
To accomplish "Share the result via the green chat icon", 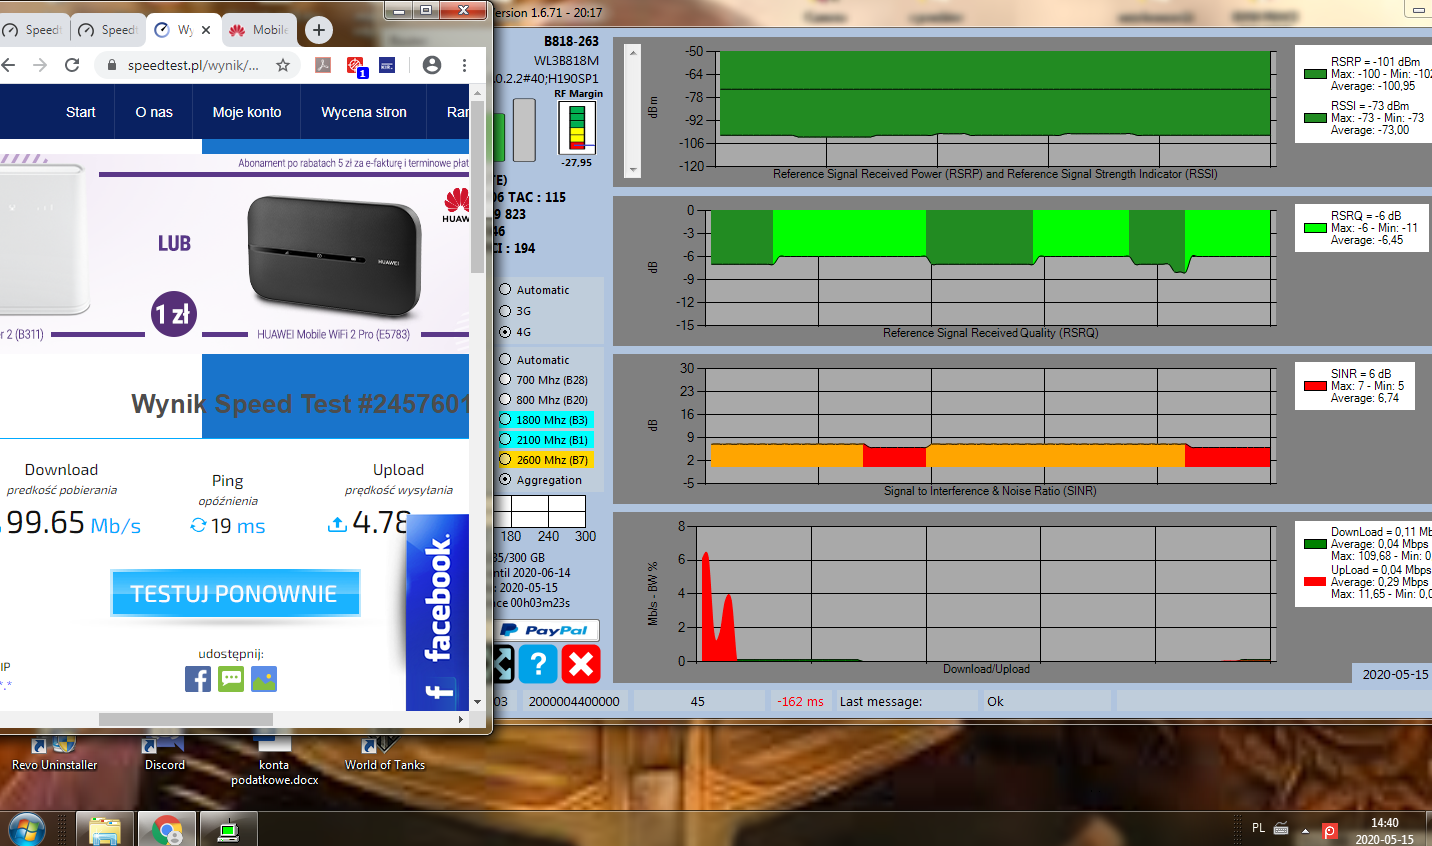I will click(231, 680).
